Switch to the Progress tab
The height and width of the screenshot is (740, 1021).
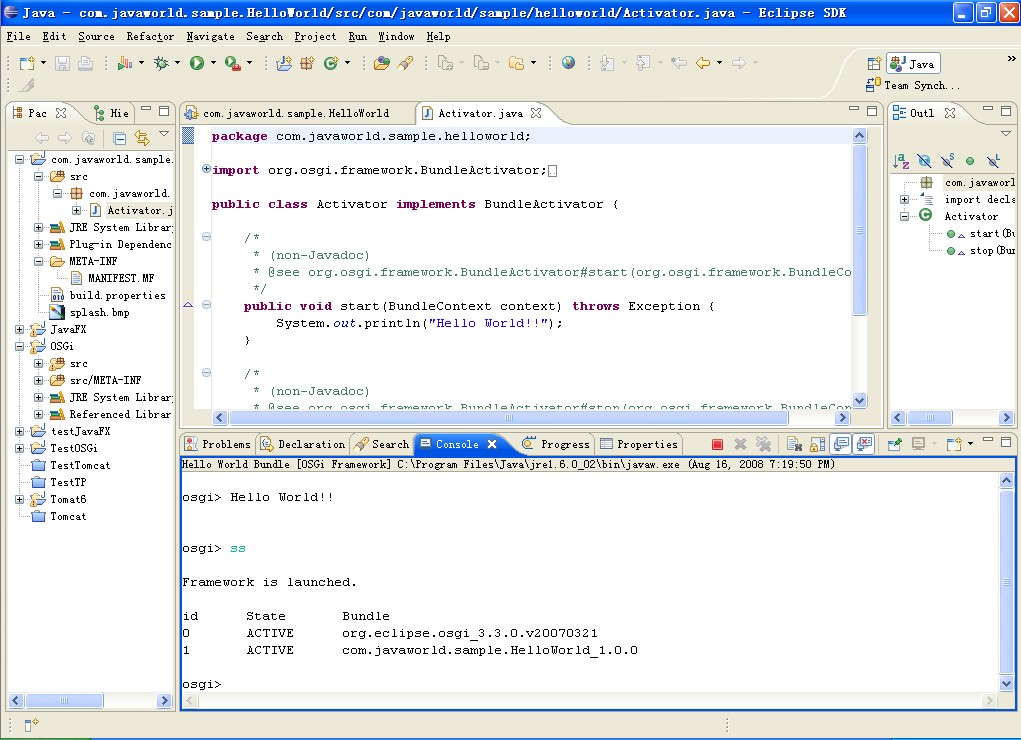(556, 444)
